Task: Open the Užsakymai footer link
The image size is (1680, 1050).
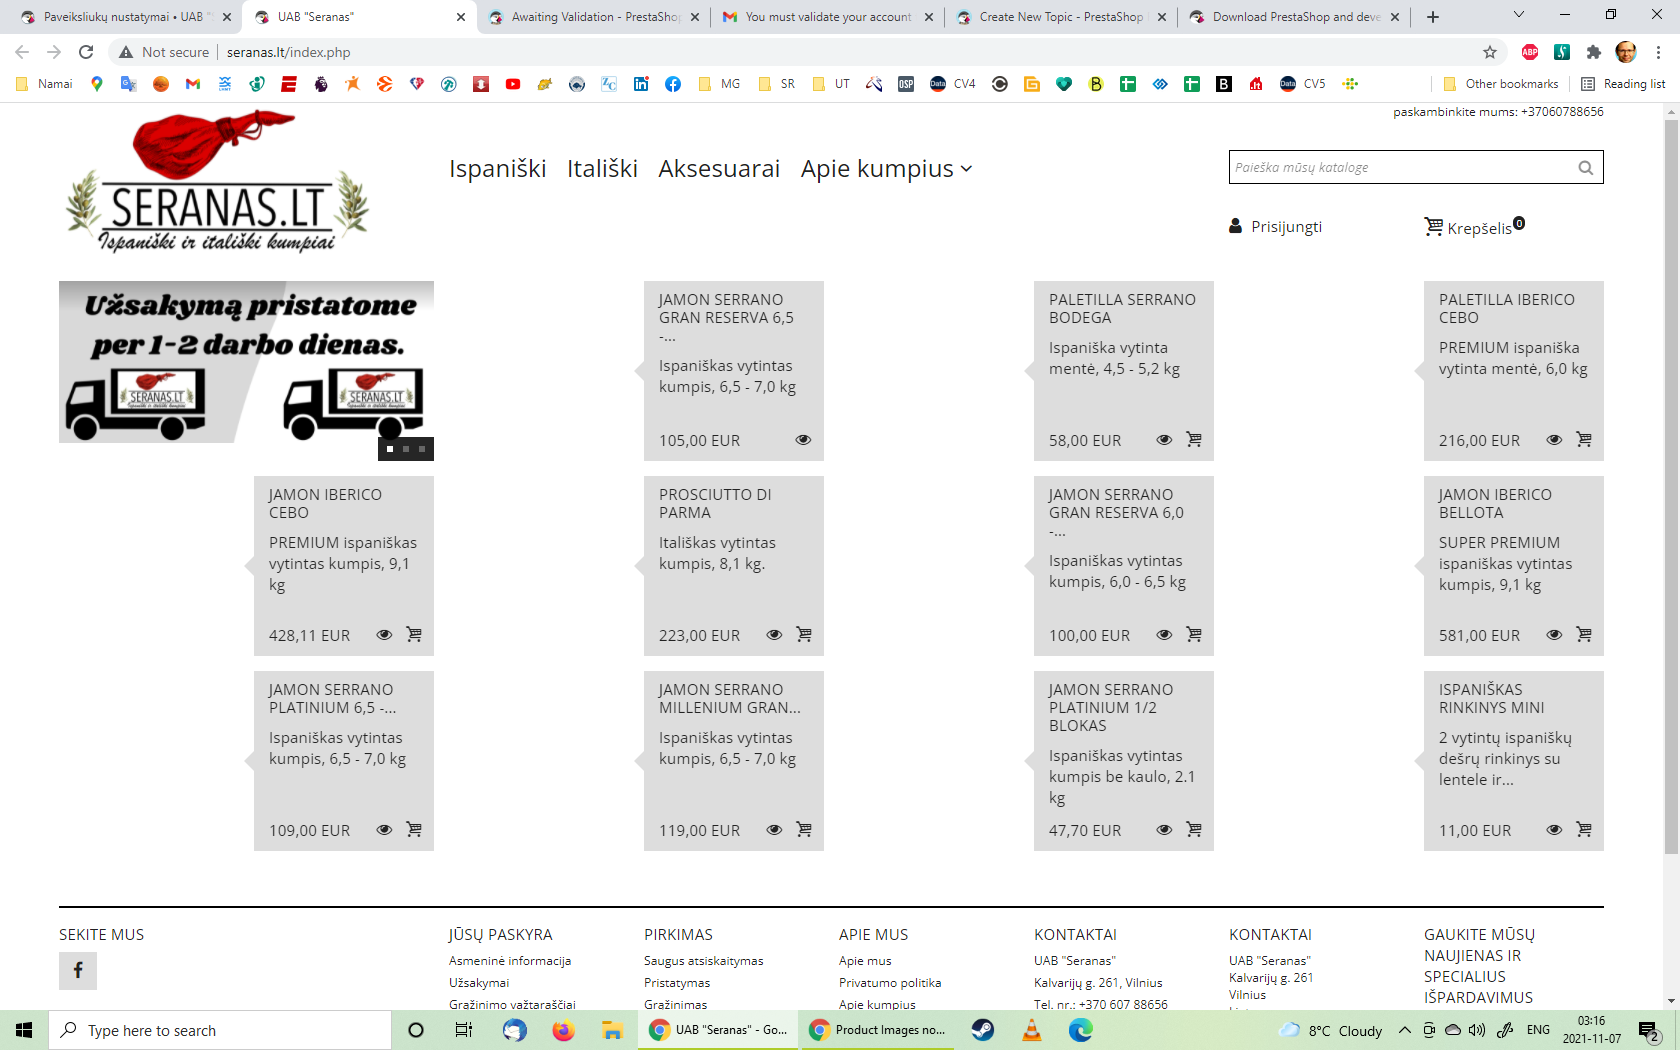Action: point(479,983)
